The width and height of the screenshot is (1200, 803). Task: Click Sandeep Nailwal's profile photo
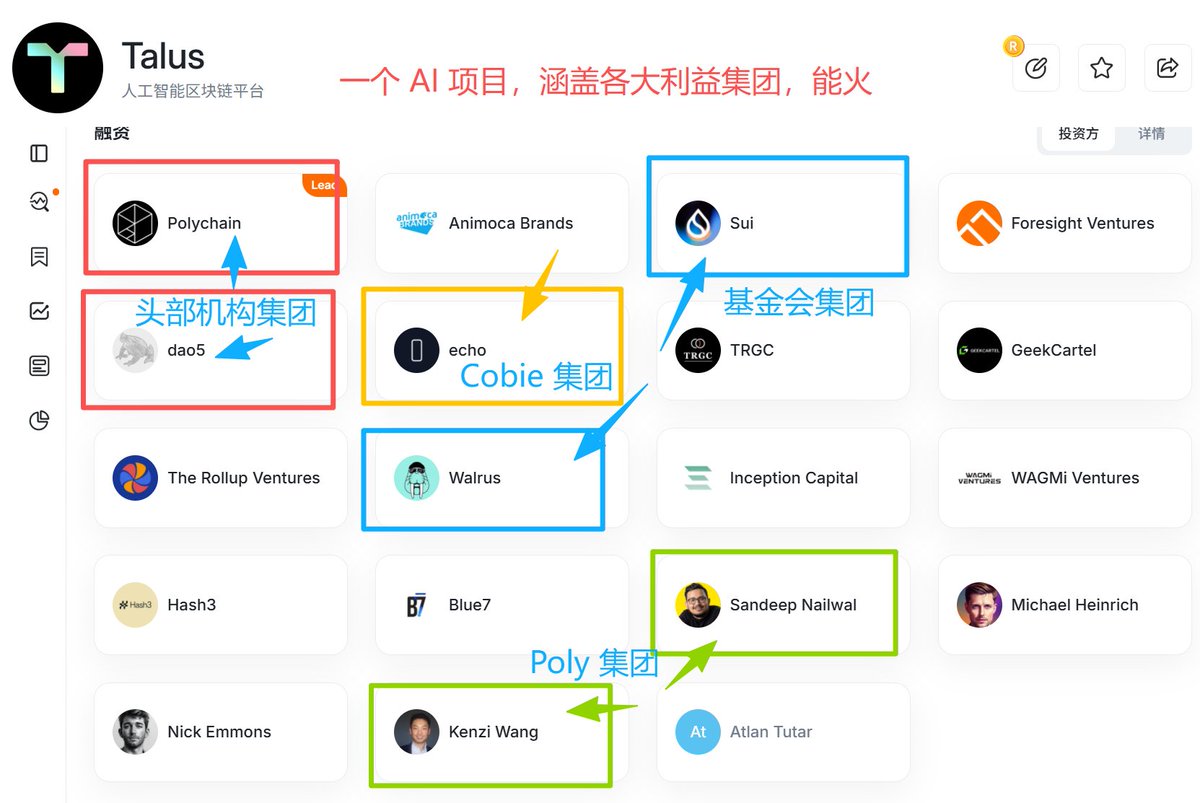click(698, 605)
